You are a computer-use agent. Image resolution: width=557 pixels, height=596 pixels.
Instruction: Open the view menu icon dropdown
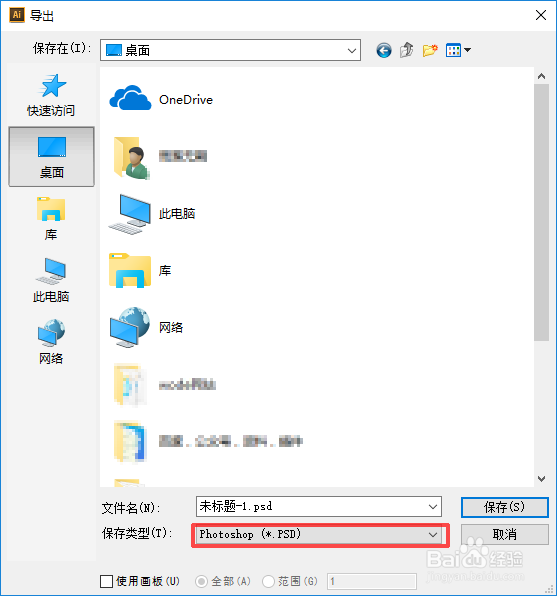pyautogui.click(x=458, y=50)
